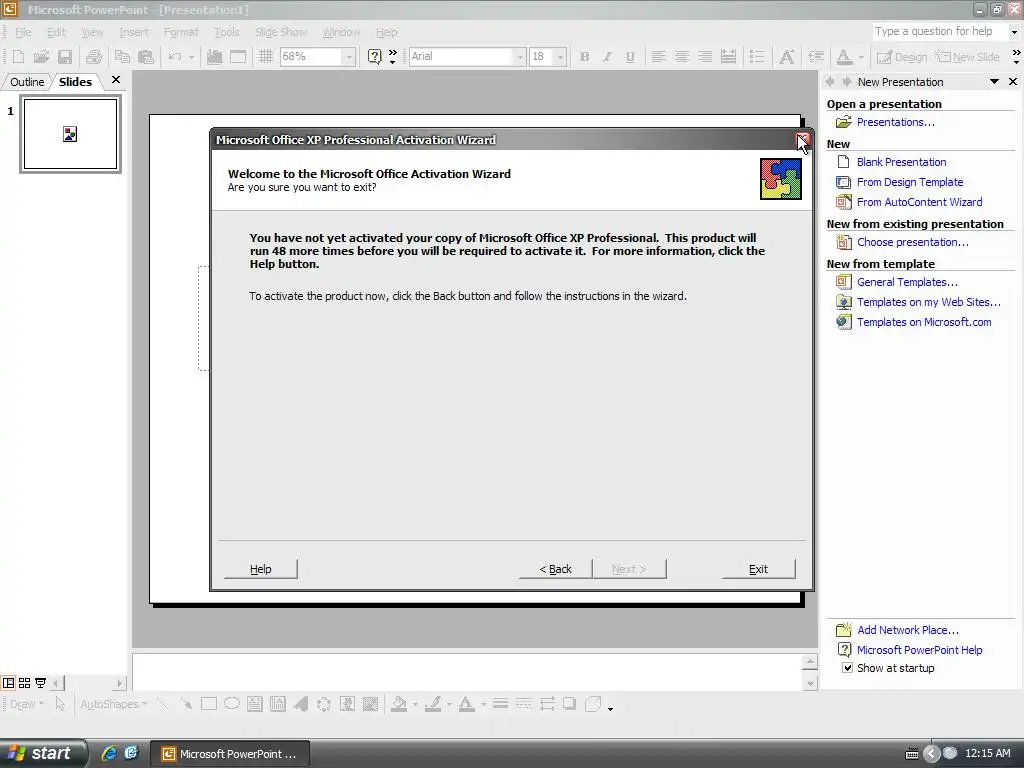Click the Underline formatting icon
1024x768 pixels.
point(630,57)
